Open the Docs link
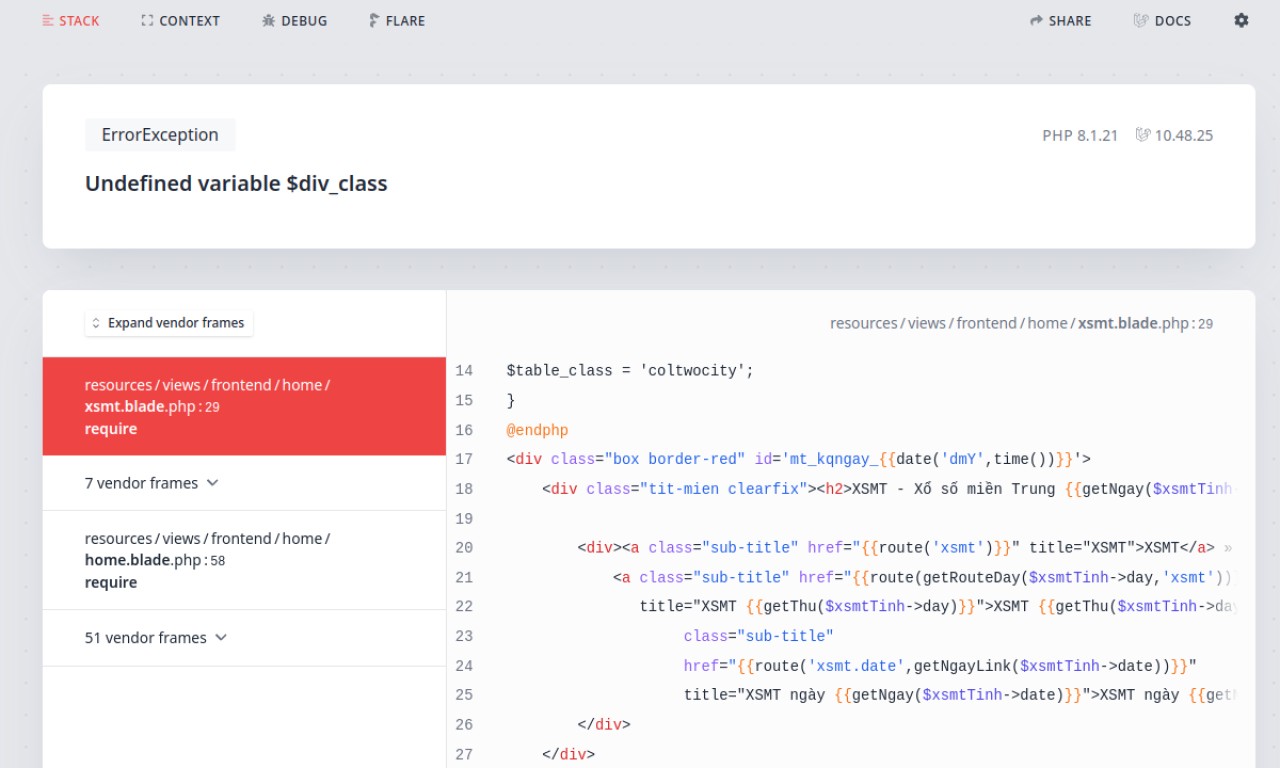 pos(1162,20)
